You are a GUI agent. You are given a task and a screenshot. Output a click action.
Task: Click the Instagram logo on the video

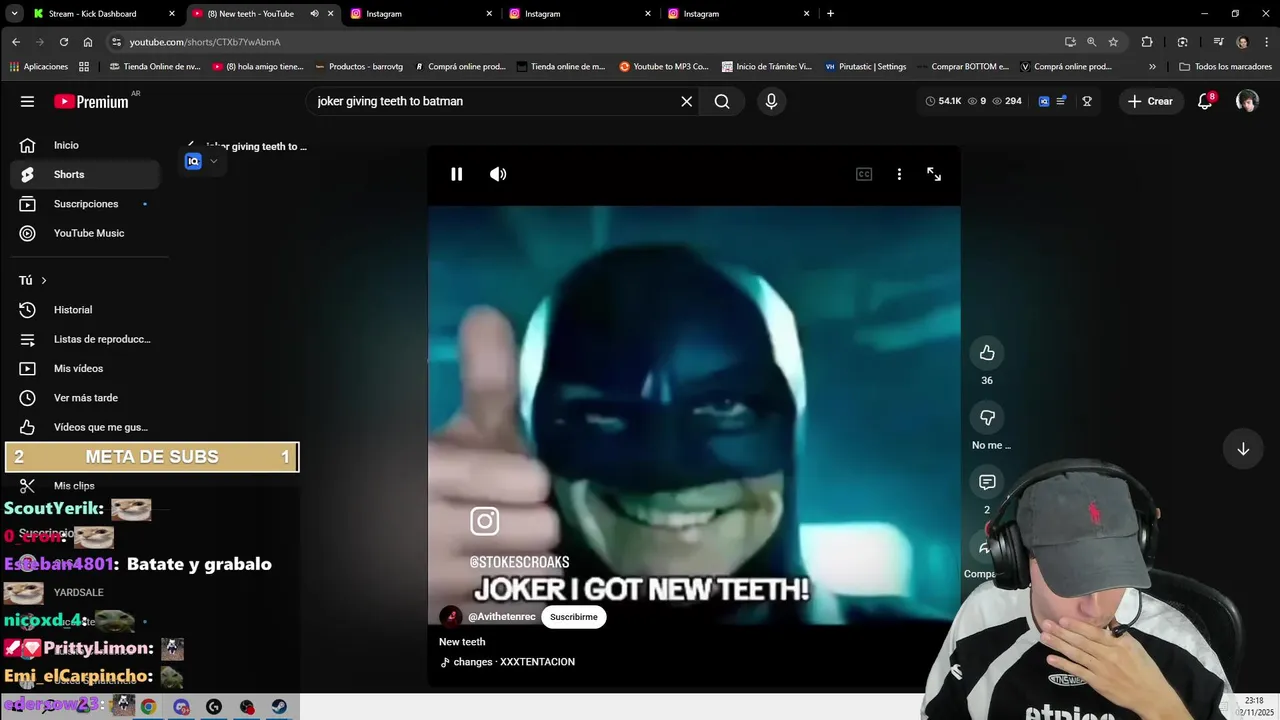(x=485, y=521)
